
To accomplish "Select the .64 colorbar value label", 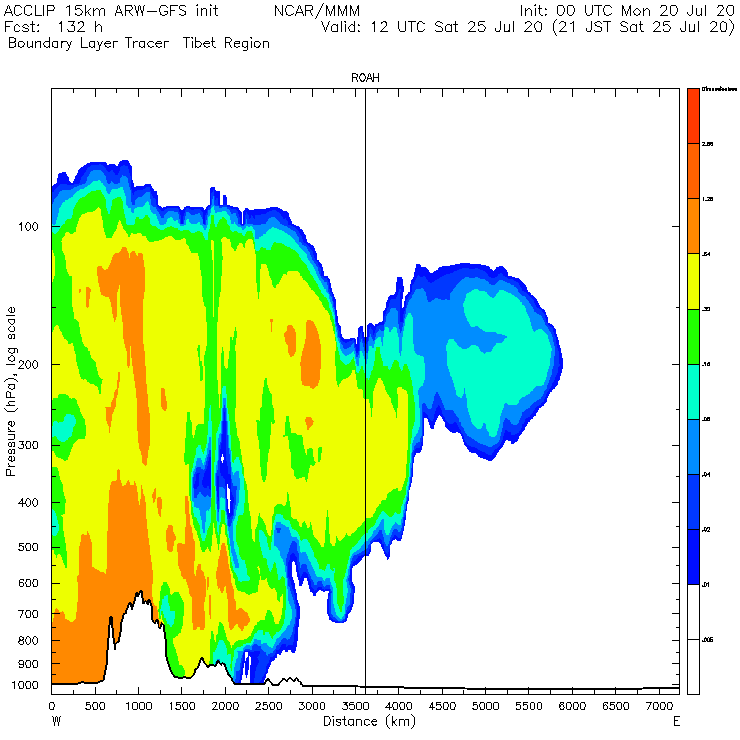I will [706, 254].
